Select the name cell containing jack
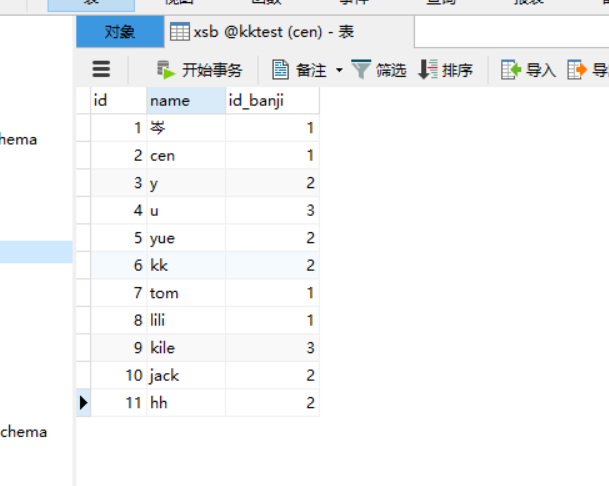The width and height of the screenshot is (609, 486). (x=186, y=375)
